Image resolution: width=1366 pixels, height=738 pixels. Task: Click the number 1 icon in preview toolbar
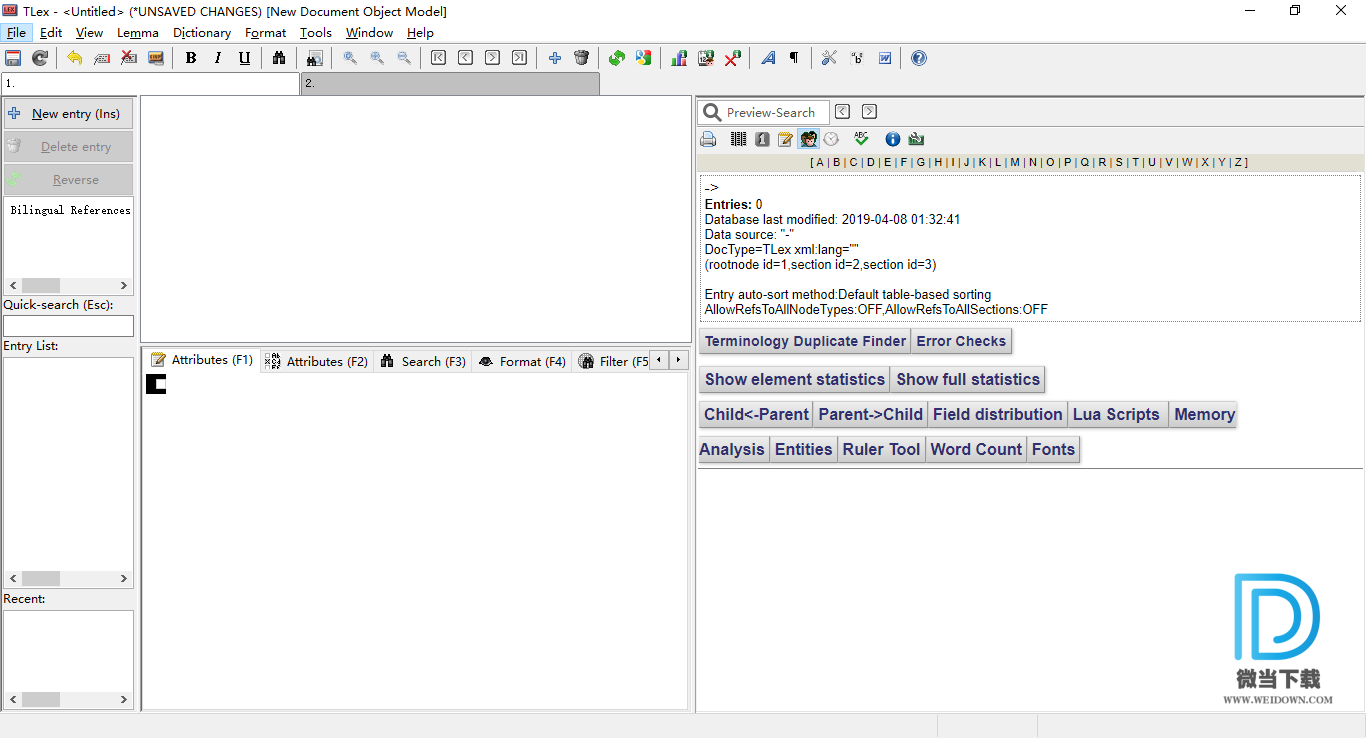pos(762,139)
